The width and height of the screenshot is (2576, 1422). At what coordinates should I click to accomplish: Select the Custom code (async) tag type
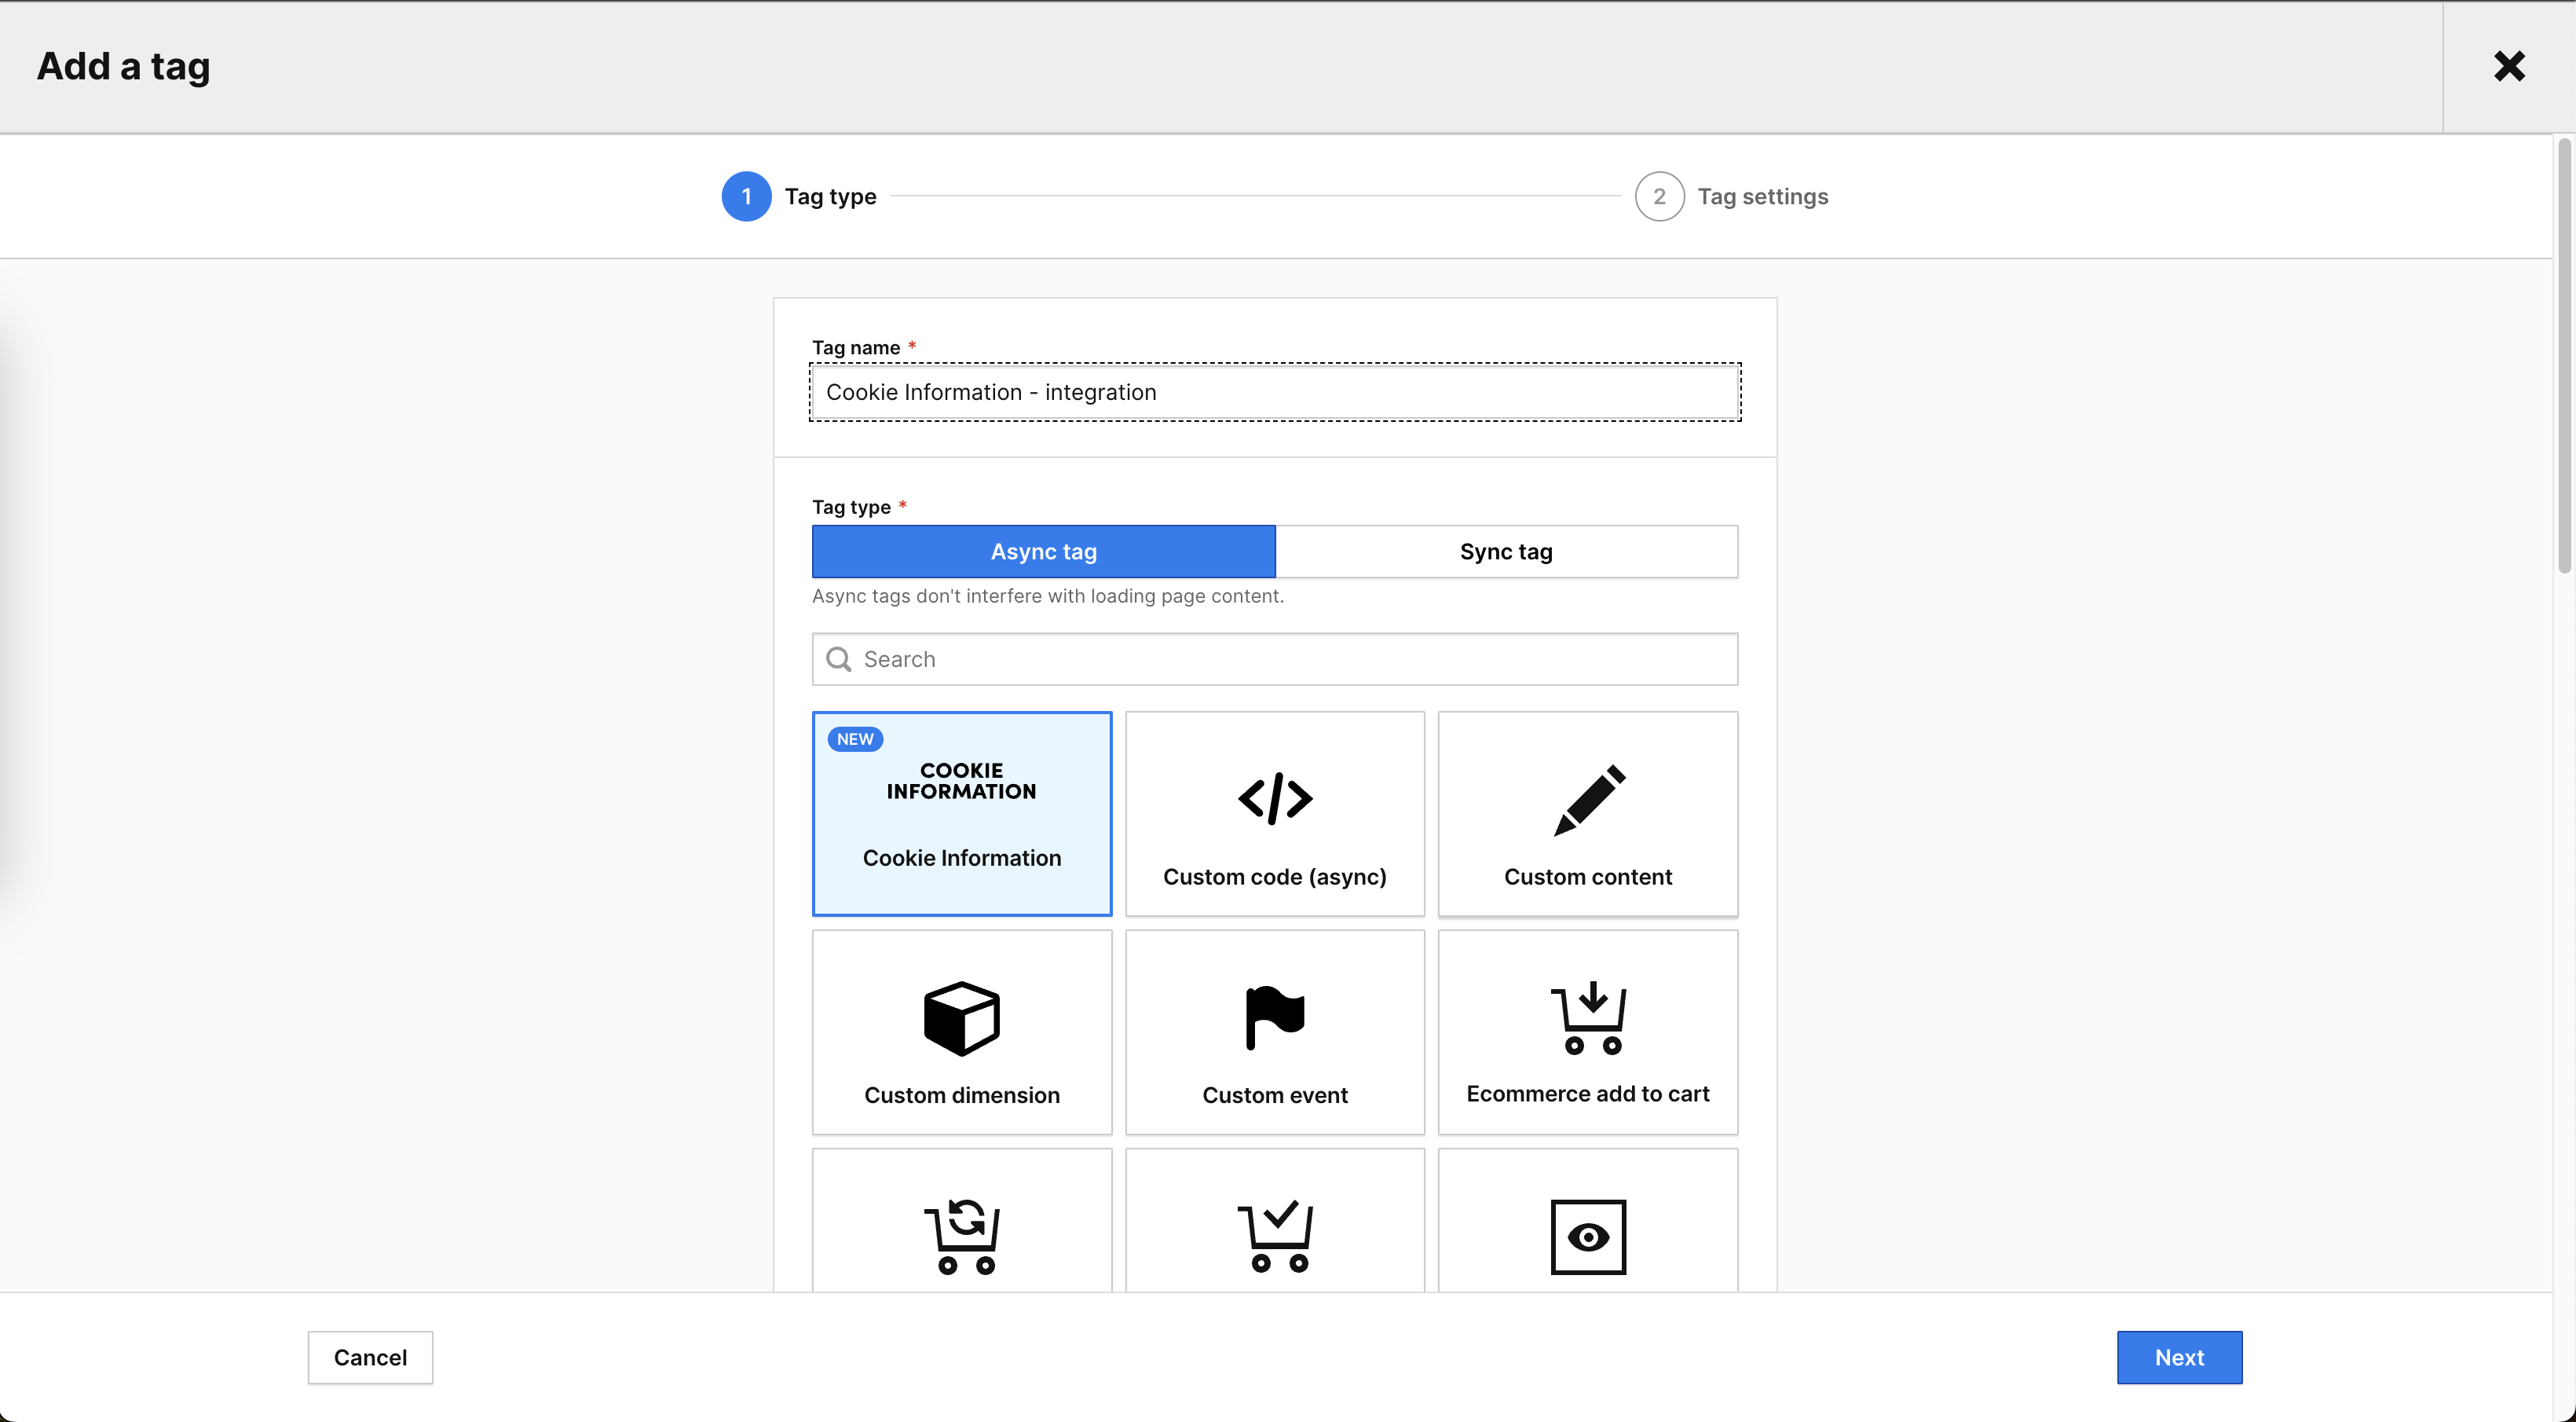(x=1274, y=813)
